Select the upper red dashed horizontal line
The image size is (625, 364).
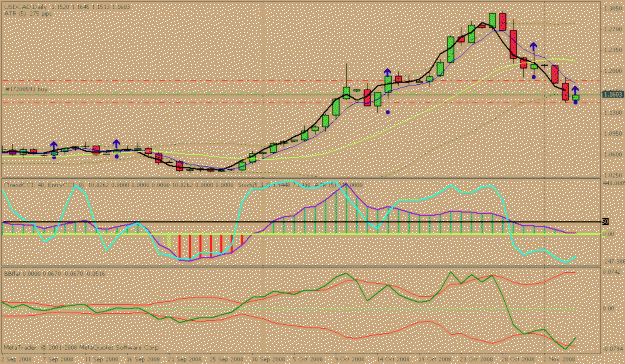pos(301,81)
